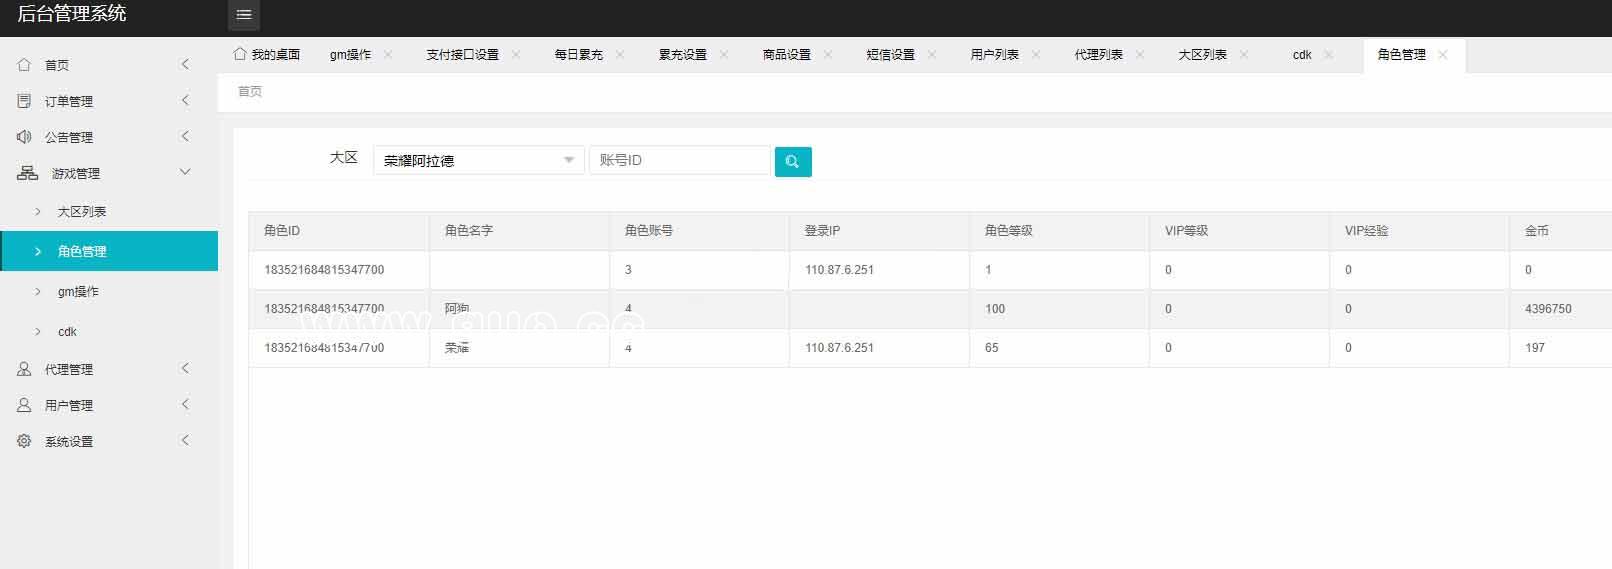Close the cdk tab
1612x569 pixels.
[1328, 55]
